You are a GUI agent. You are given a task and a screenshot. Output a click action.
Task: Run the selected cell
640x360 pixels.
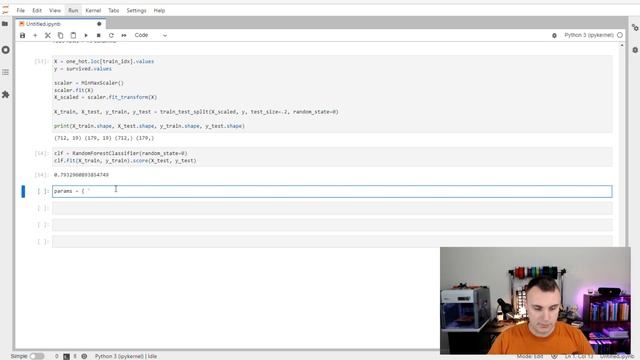coord(86,36)
